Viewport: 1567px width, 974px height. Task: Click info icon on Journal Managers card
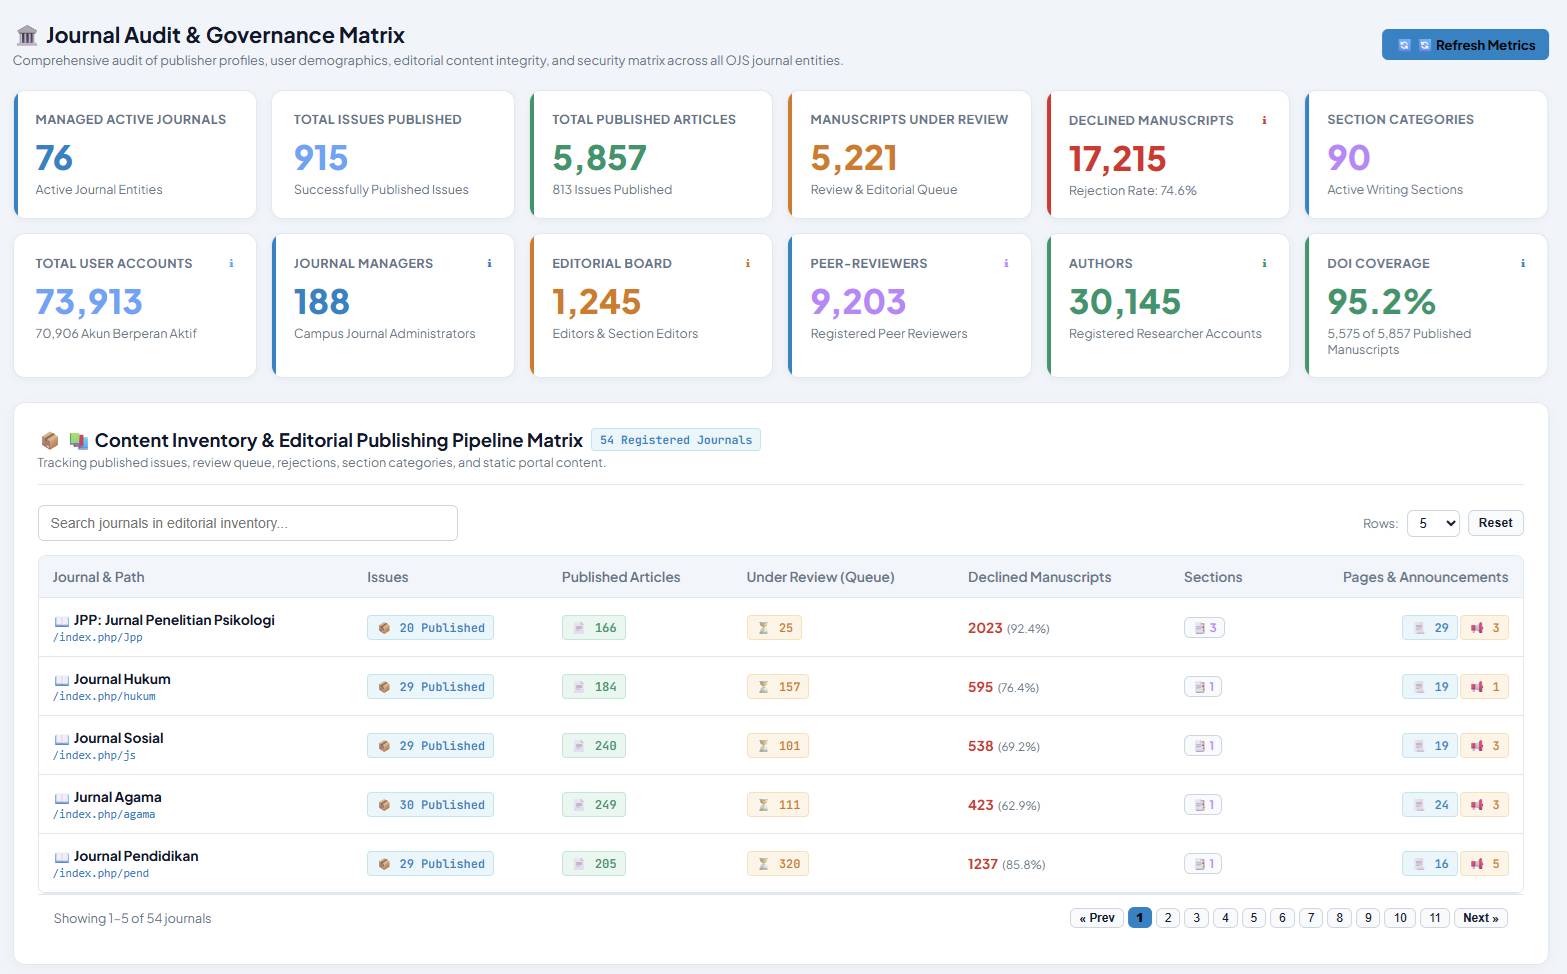pyautogui.click(x=489, y=264)
